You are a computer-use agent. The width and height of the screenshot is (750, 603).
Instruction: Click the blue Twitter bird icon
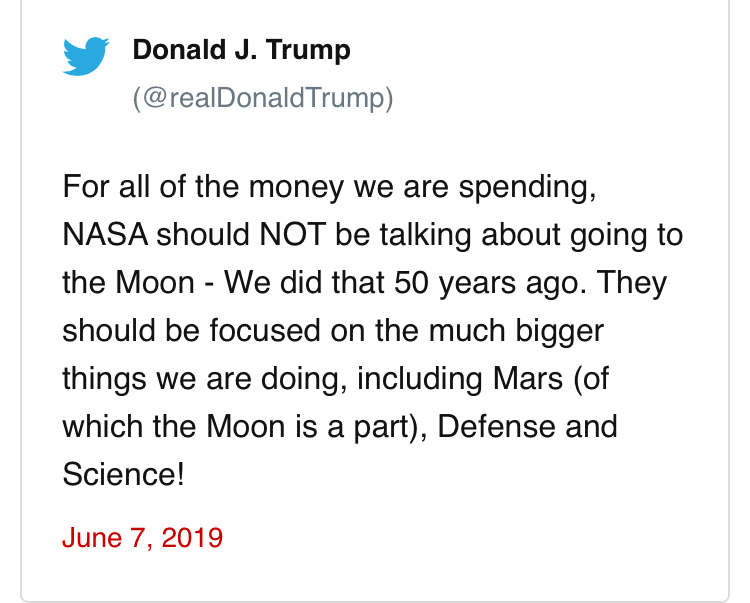click(86, 56)
